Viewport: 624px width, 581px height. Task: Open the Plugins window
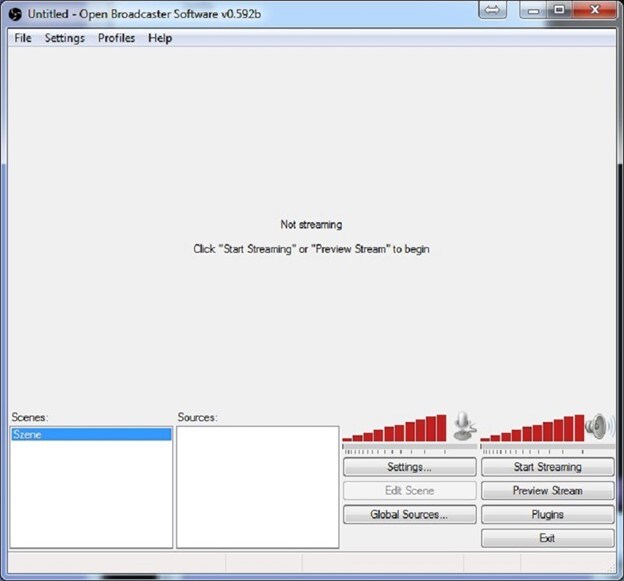pos(548,515)
